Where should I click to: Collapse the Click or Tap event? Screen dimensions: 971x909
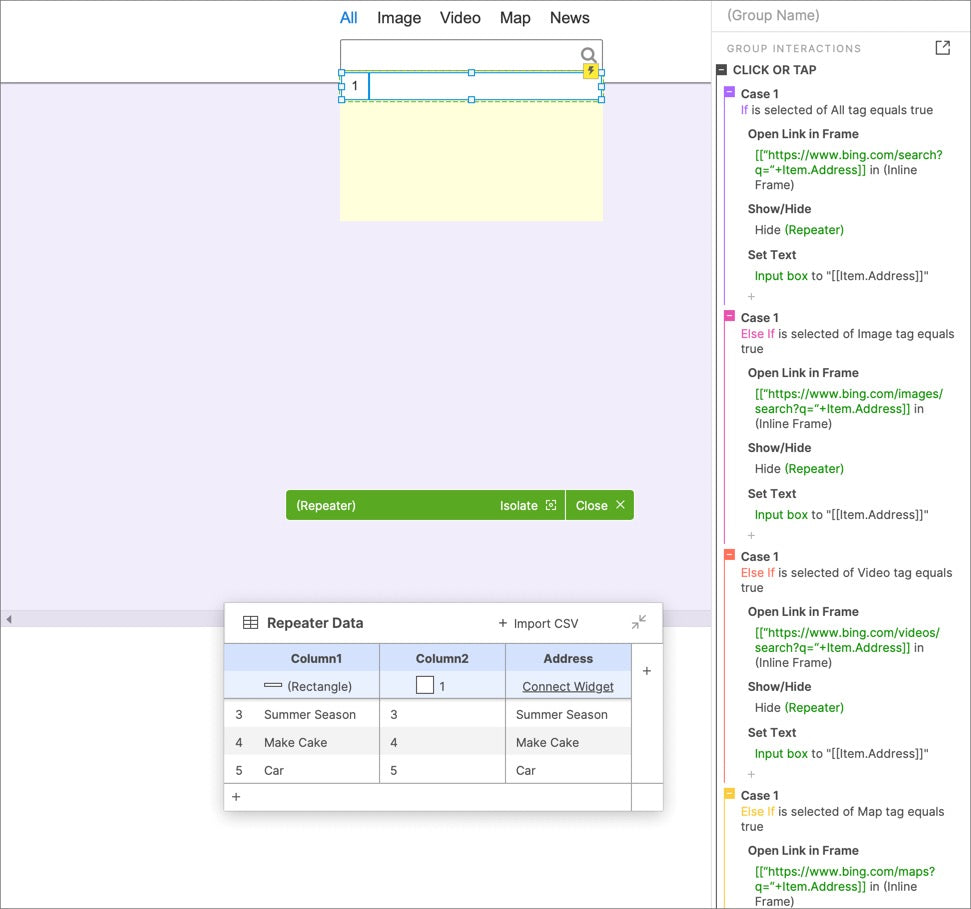click(x=721, y=70)
